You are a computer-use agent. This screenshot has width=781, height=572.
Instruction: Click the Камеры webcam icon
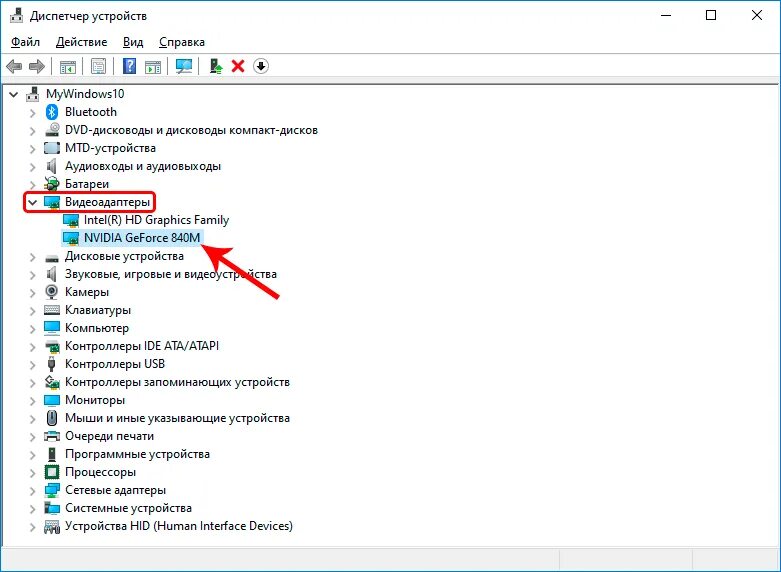click(51, 292)
